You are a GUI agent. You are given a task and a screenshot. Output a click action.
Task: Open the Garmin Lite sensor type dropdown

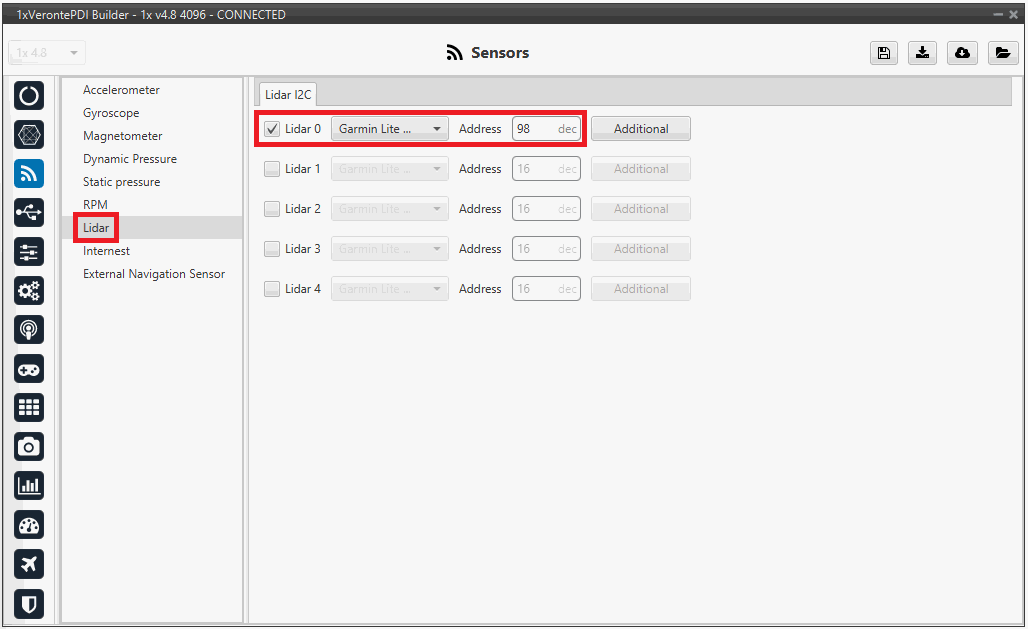point(389,129)
